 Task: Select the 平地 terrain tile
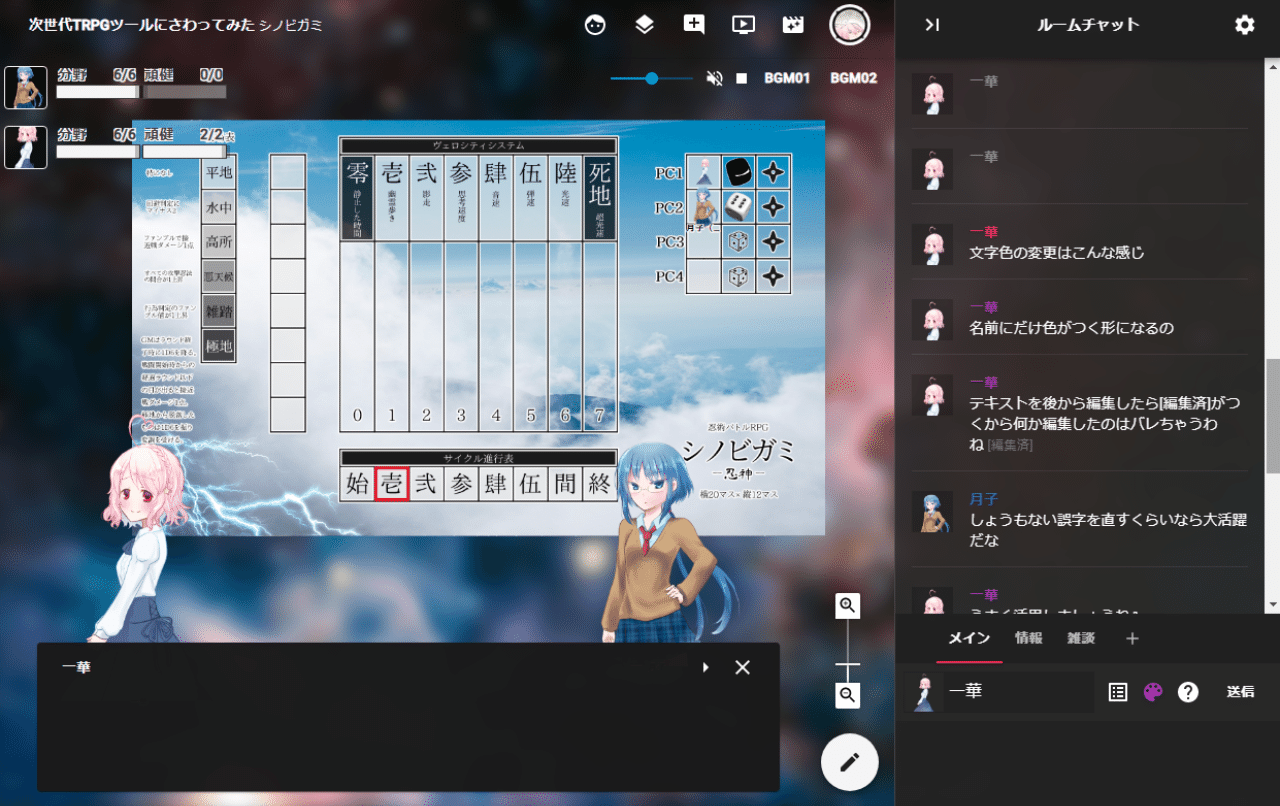pyautogui.click(x=219, y=172)
